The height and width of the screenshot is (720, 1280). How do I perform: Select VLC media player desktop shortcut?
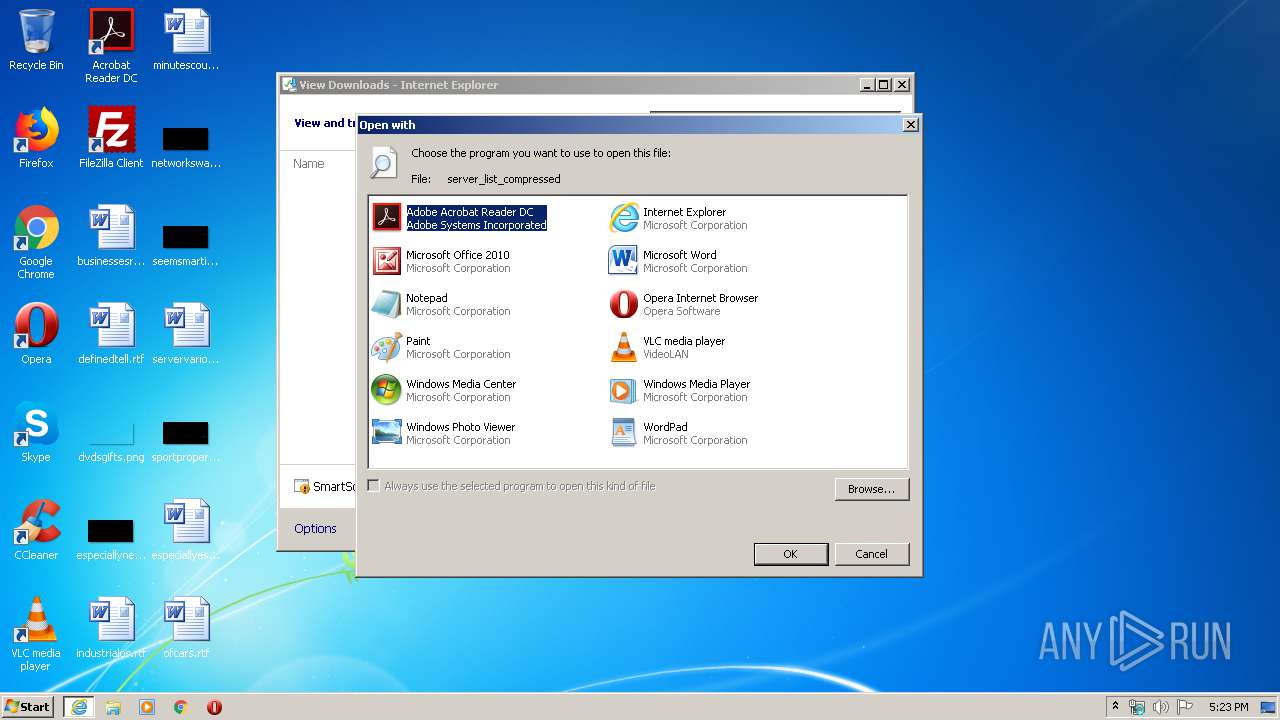point(36,634)
